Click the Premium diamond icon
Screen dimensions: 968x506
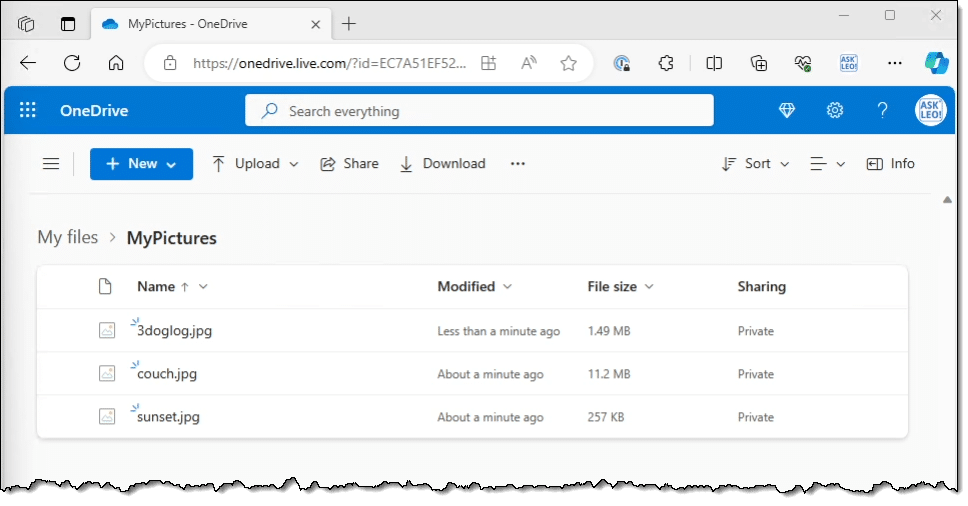787,111
